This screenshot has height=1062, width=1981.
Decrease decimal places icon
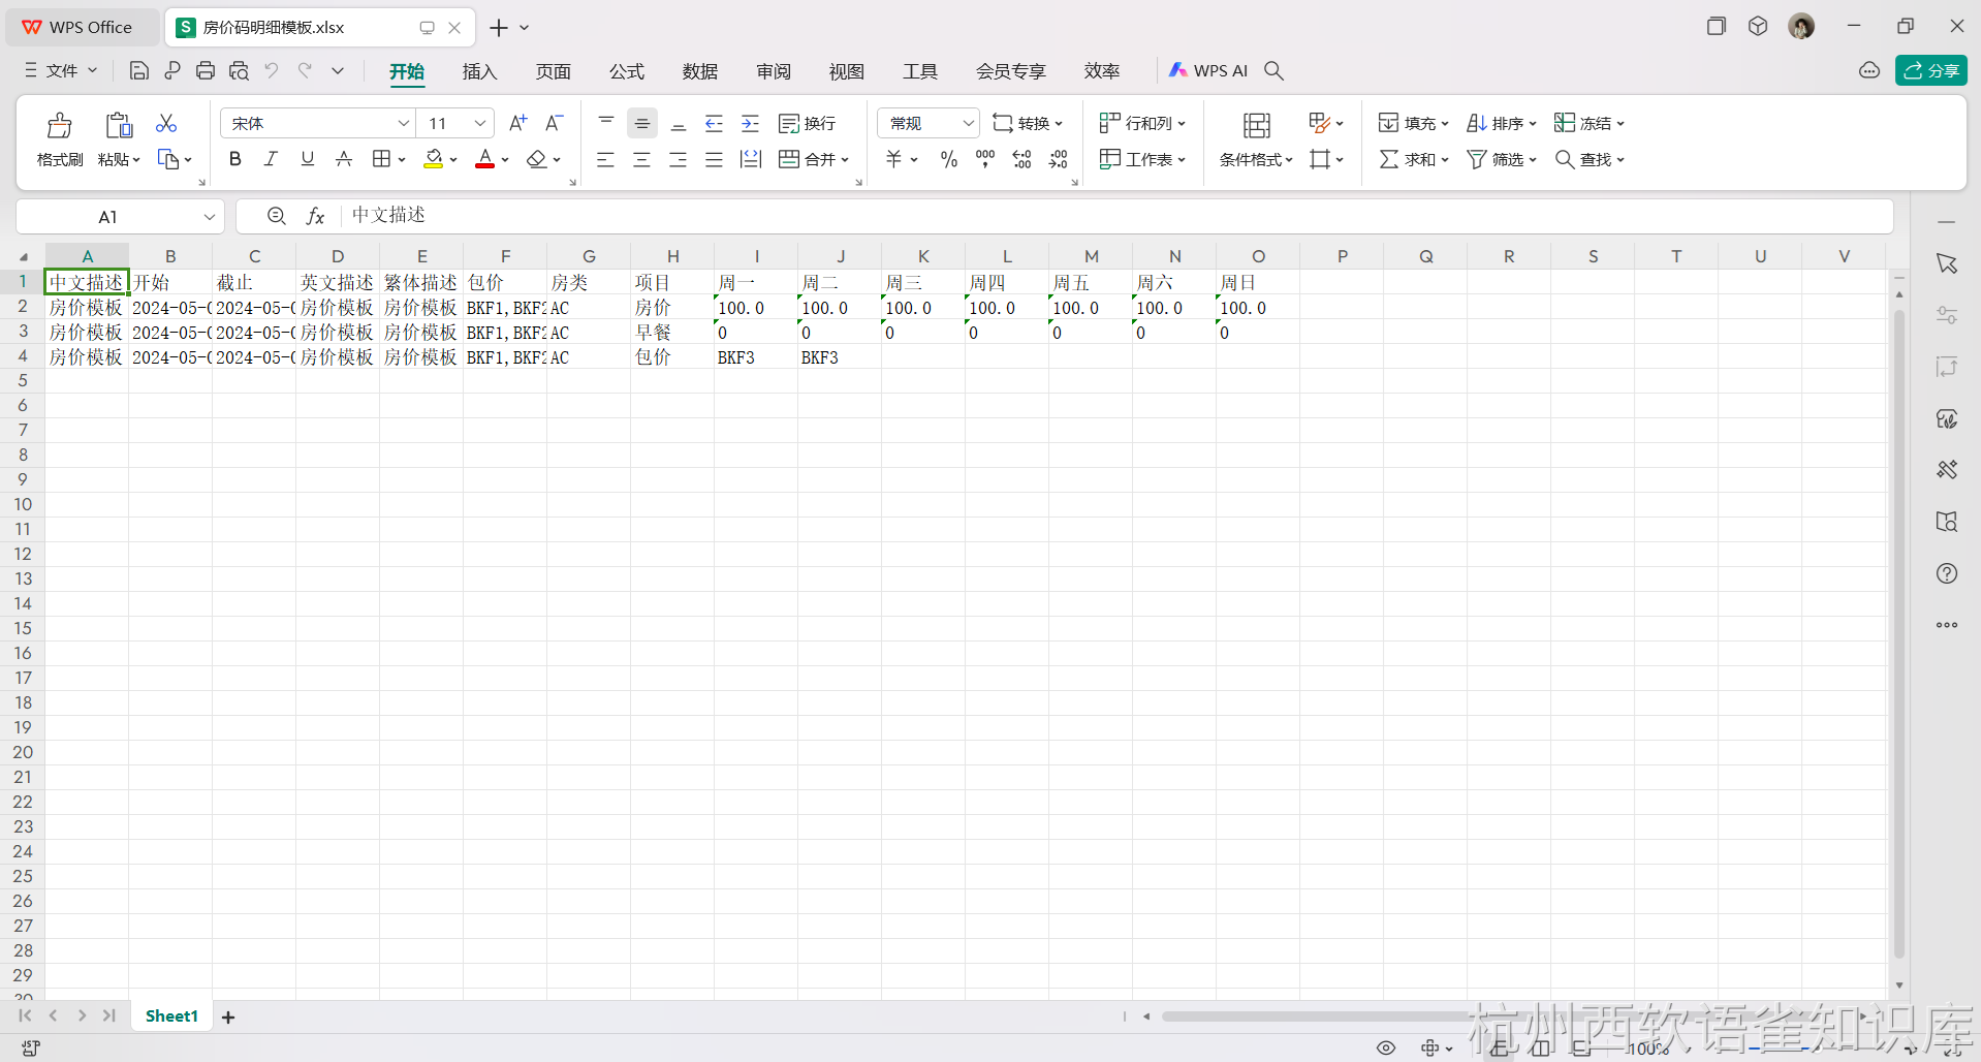tap(1058, 159)
